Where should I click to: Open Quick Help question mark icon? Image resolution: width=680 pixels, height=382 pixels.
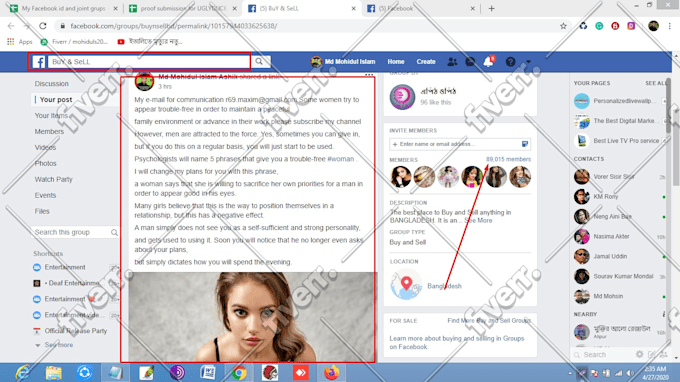[x=510, y=62]
